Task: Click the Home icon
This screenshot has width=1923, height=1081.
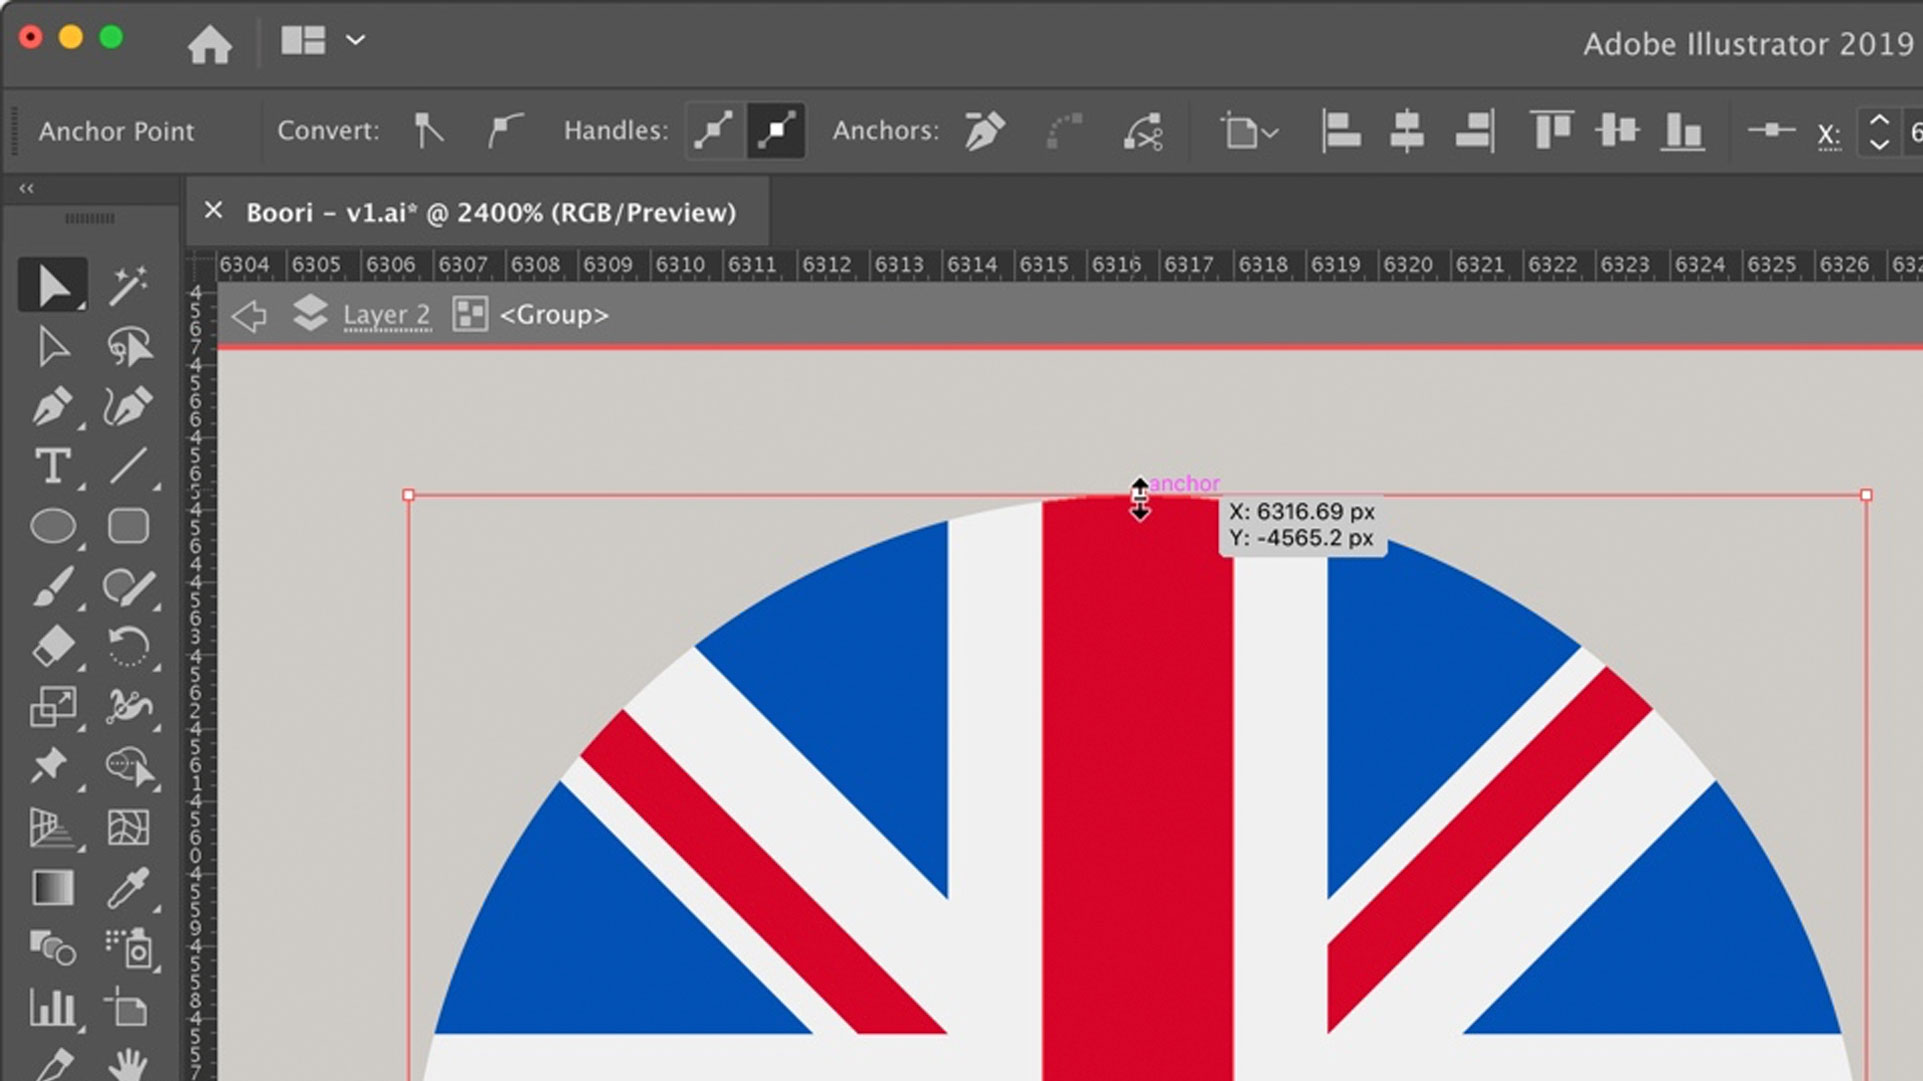Action: point(209,44)
